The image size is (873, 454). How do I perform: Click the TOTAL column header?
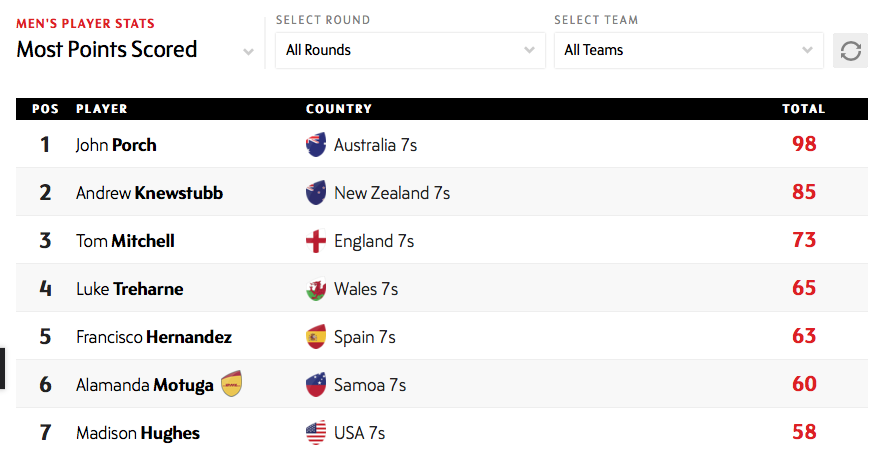(803, 109)
